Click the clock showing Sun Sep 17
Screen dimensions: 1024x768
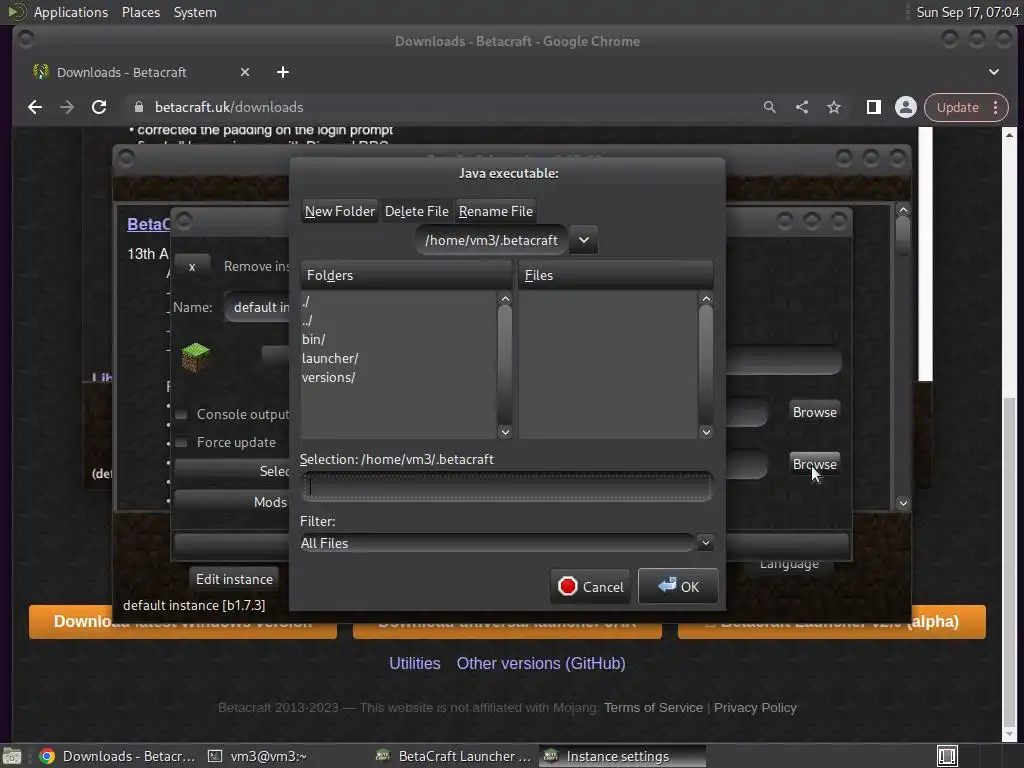967,12
